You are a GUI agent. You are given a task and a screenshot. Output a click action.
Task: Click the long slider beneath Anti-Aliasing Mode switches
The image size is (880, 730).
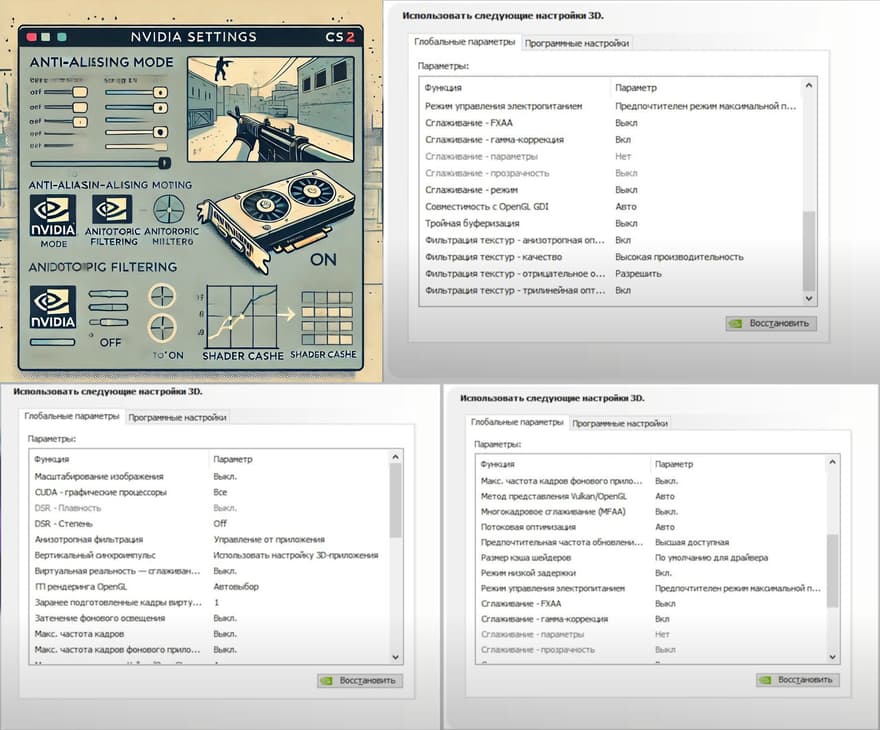(98, 162)
